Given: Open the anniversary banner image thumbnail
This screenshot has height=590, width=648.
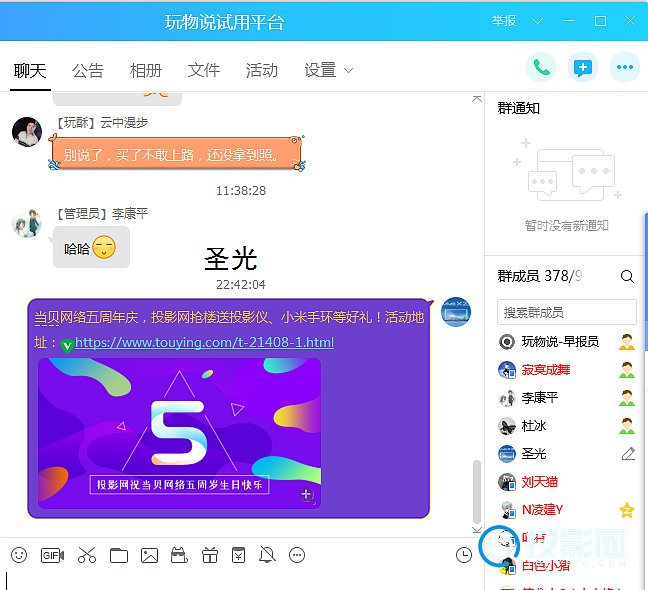Looking at the screenshot, I should [179, 432].
